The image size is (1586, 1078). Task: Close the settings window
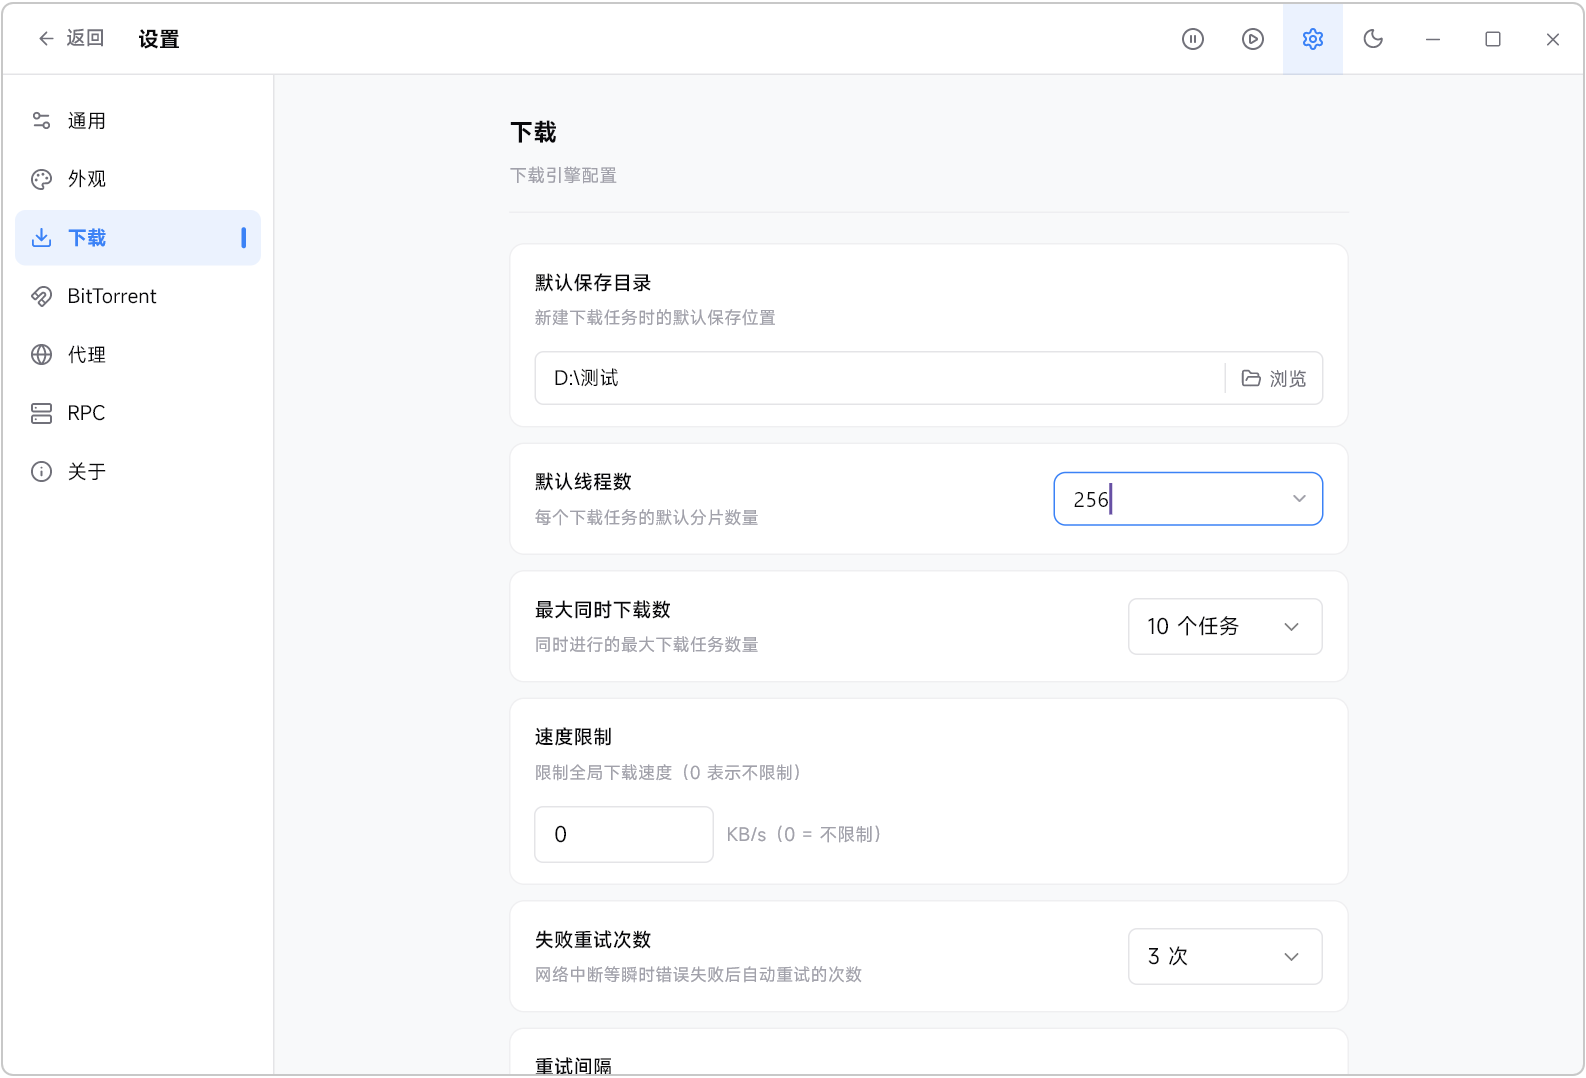pyautogui.click(x=1553, y=39)
